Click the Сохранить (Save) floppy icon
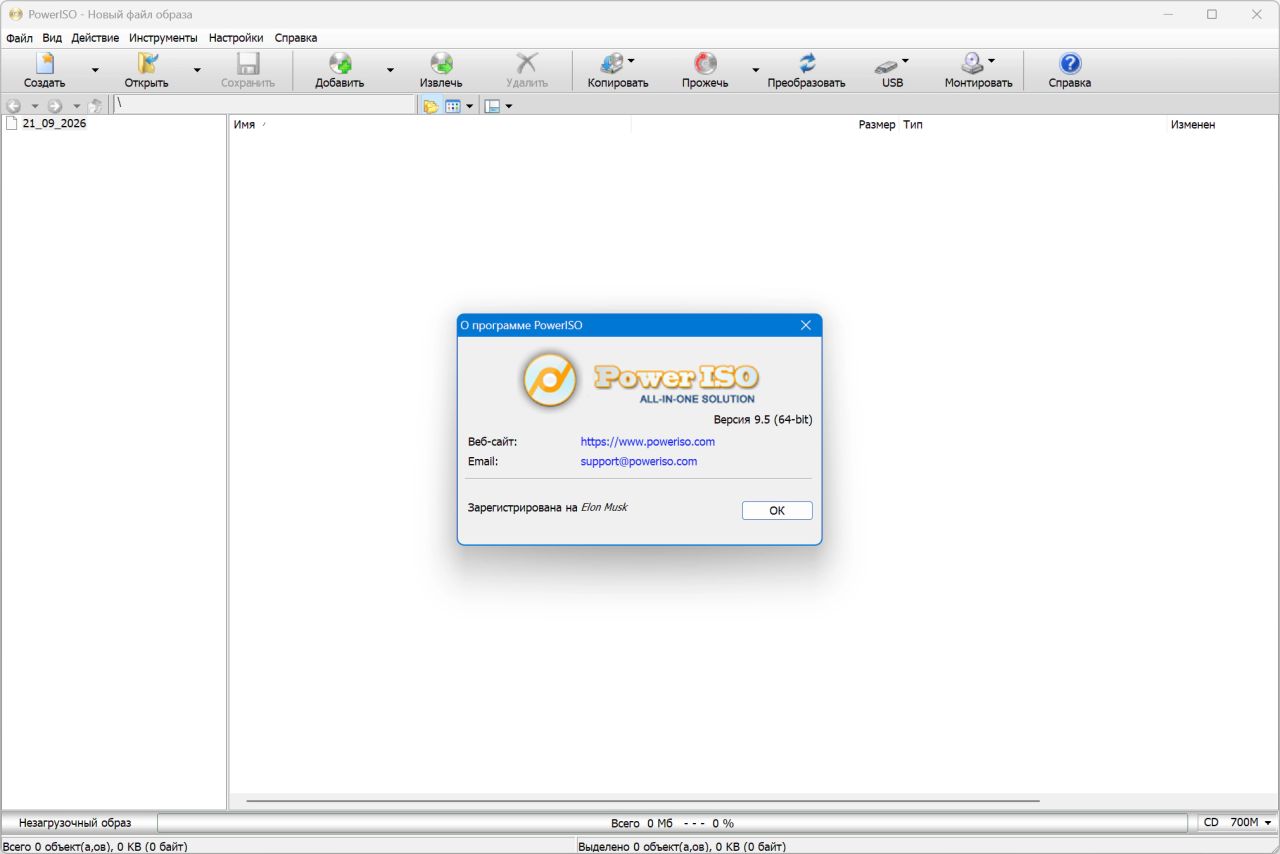The height and width of the screenshot is (854, 1280). pyautogui.click(x=248, y=64)
